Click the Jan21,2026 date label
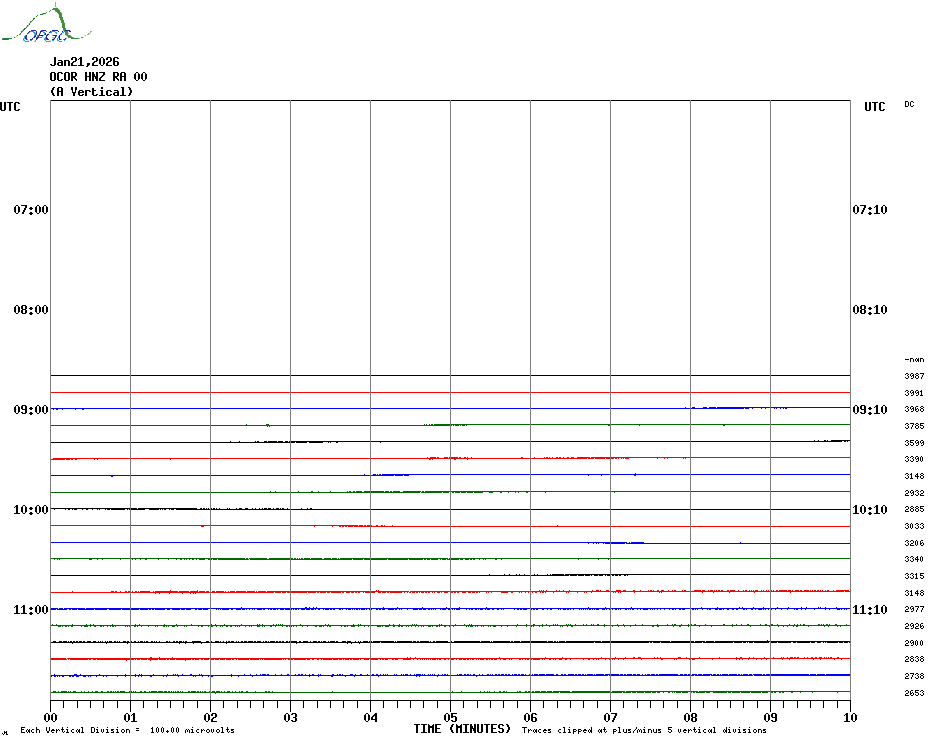Screen dimensions: 930x744 click(84, 62)
